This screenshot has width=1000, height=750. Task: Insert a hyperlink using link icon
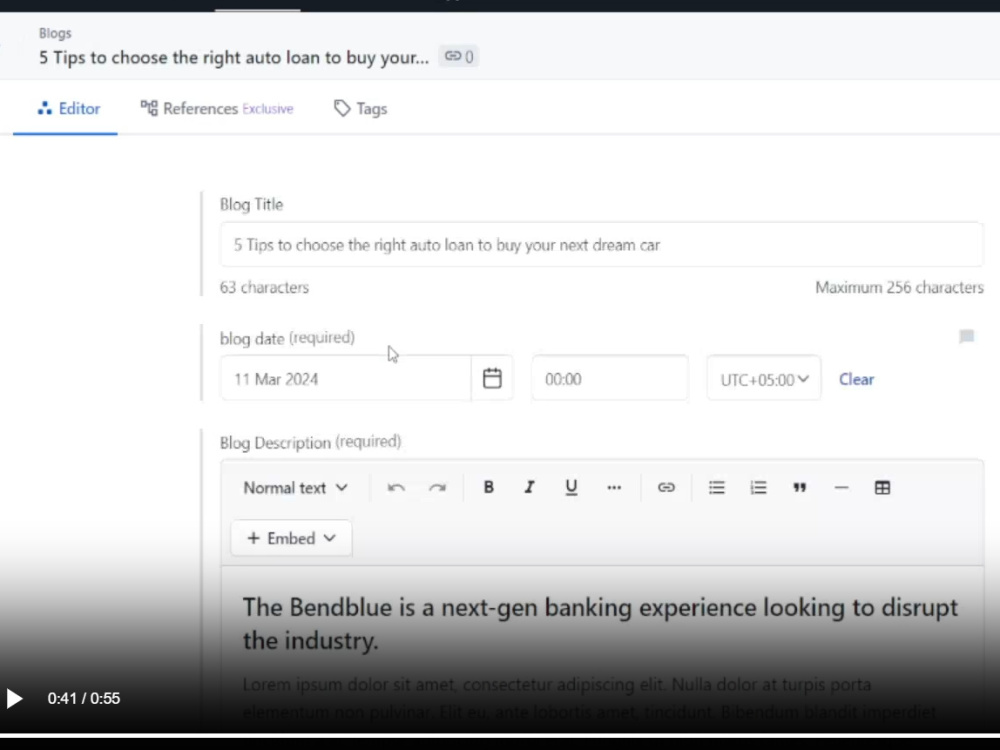pos(666,487)
